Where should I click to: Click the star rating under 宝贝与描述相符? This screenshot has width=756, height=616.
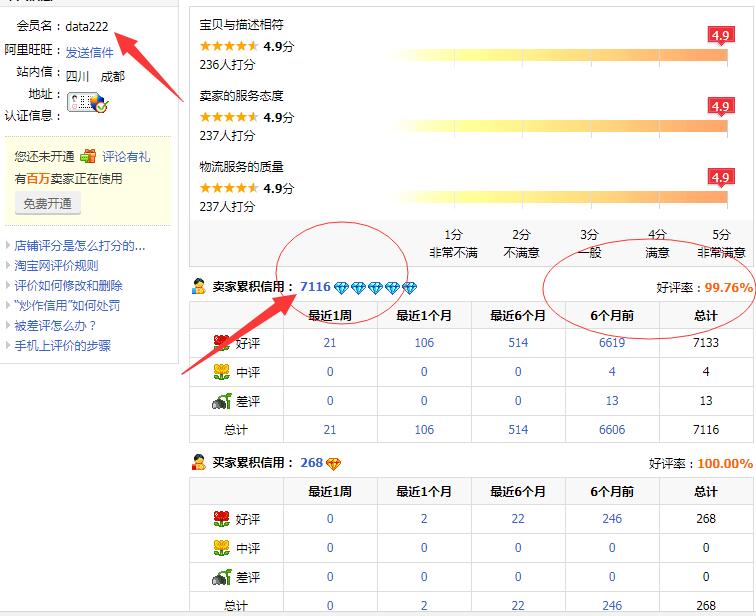point(228,46)
